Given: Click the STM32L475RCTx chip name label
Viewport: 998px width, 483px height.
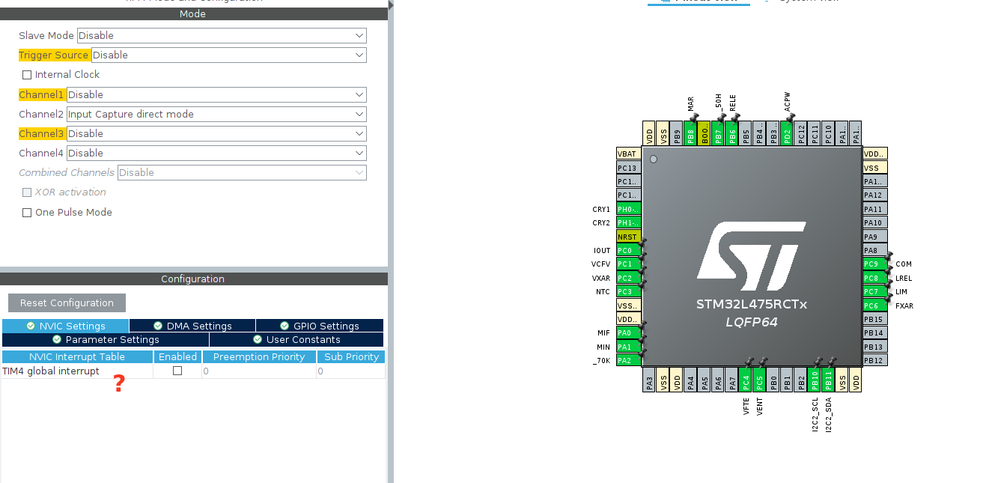Looking at the screenshot, I should [751, 305].
